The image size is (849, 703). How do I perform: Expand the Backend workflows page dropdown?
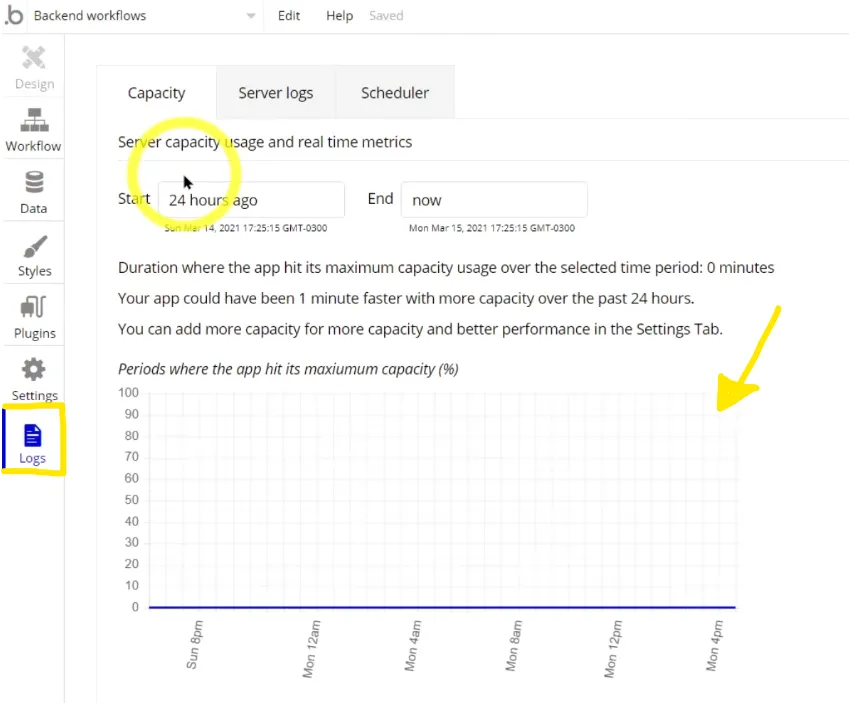(250, 16)
